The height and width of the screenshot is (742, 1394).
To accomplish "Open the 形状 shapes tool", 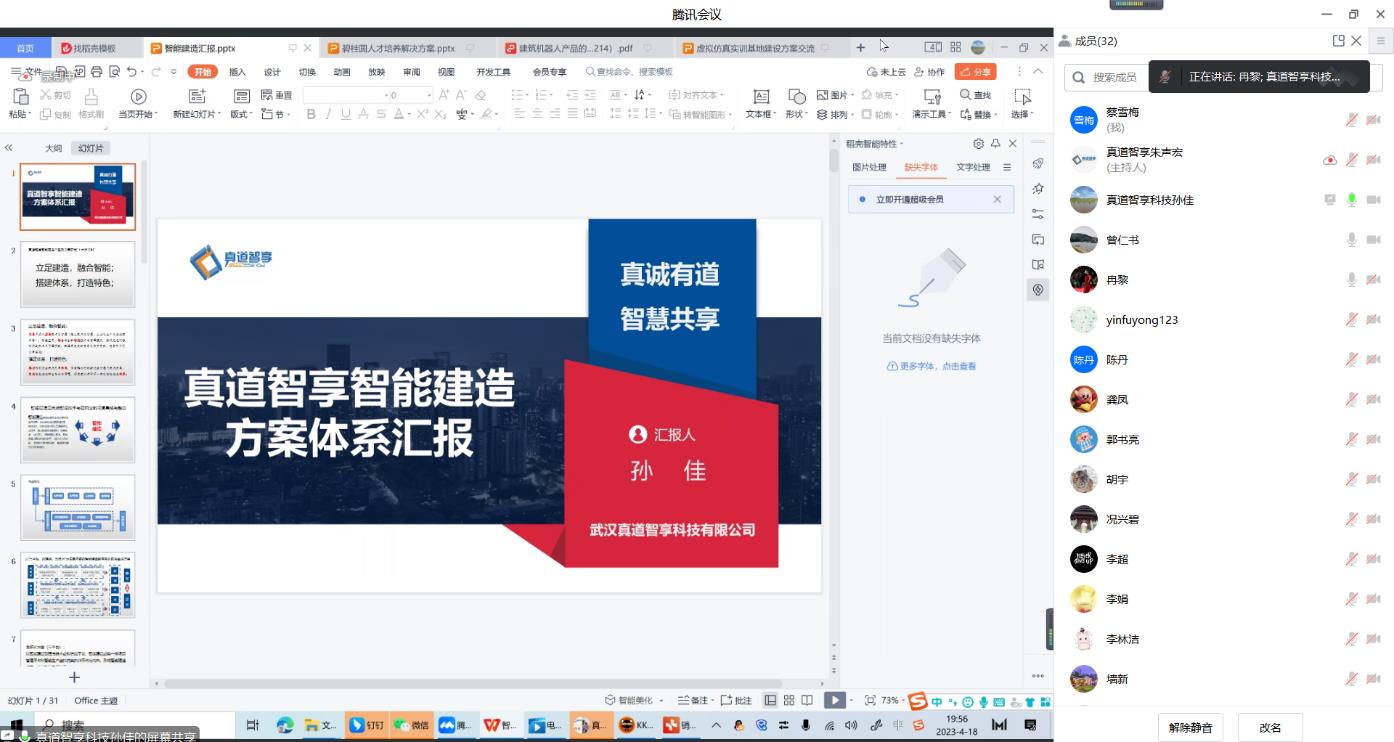I will [796, 96].
